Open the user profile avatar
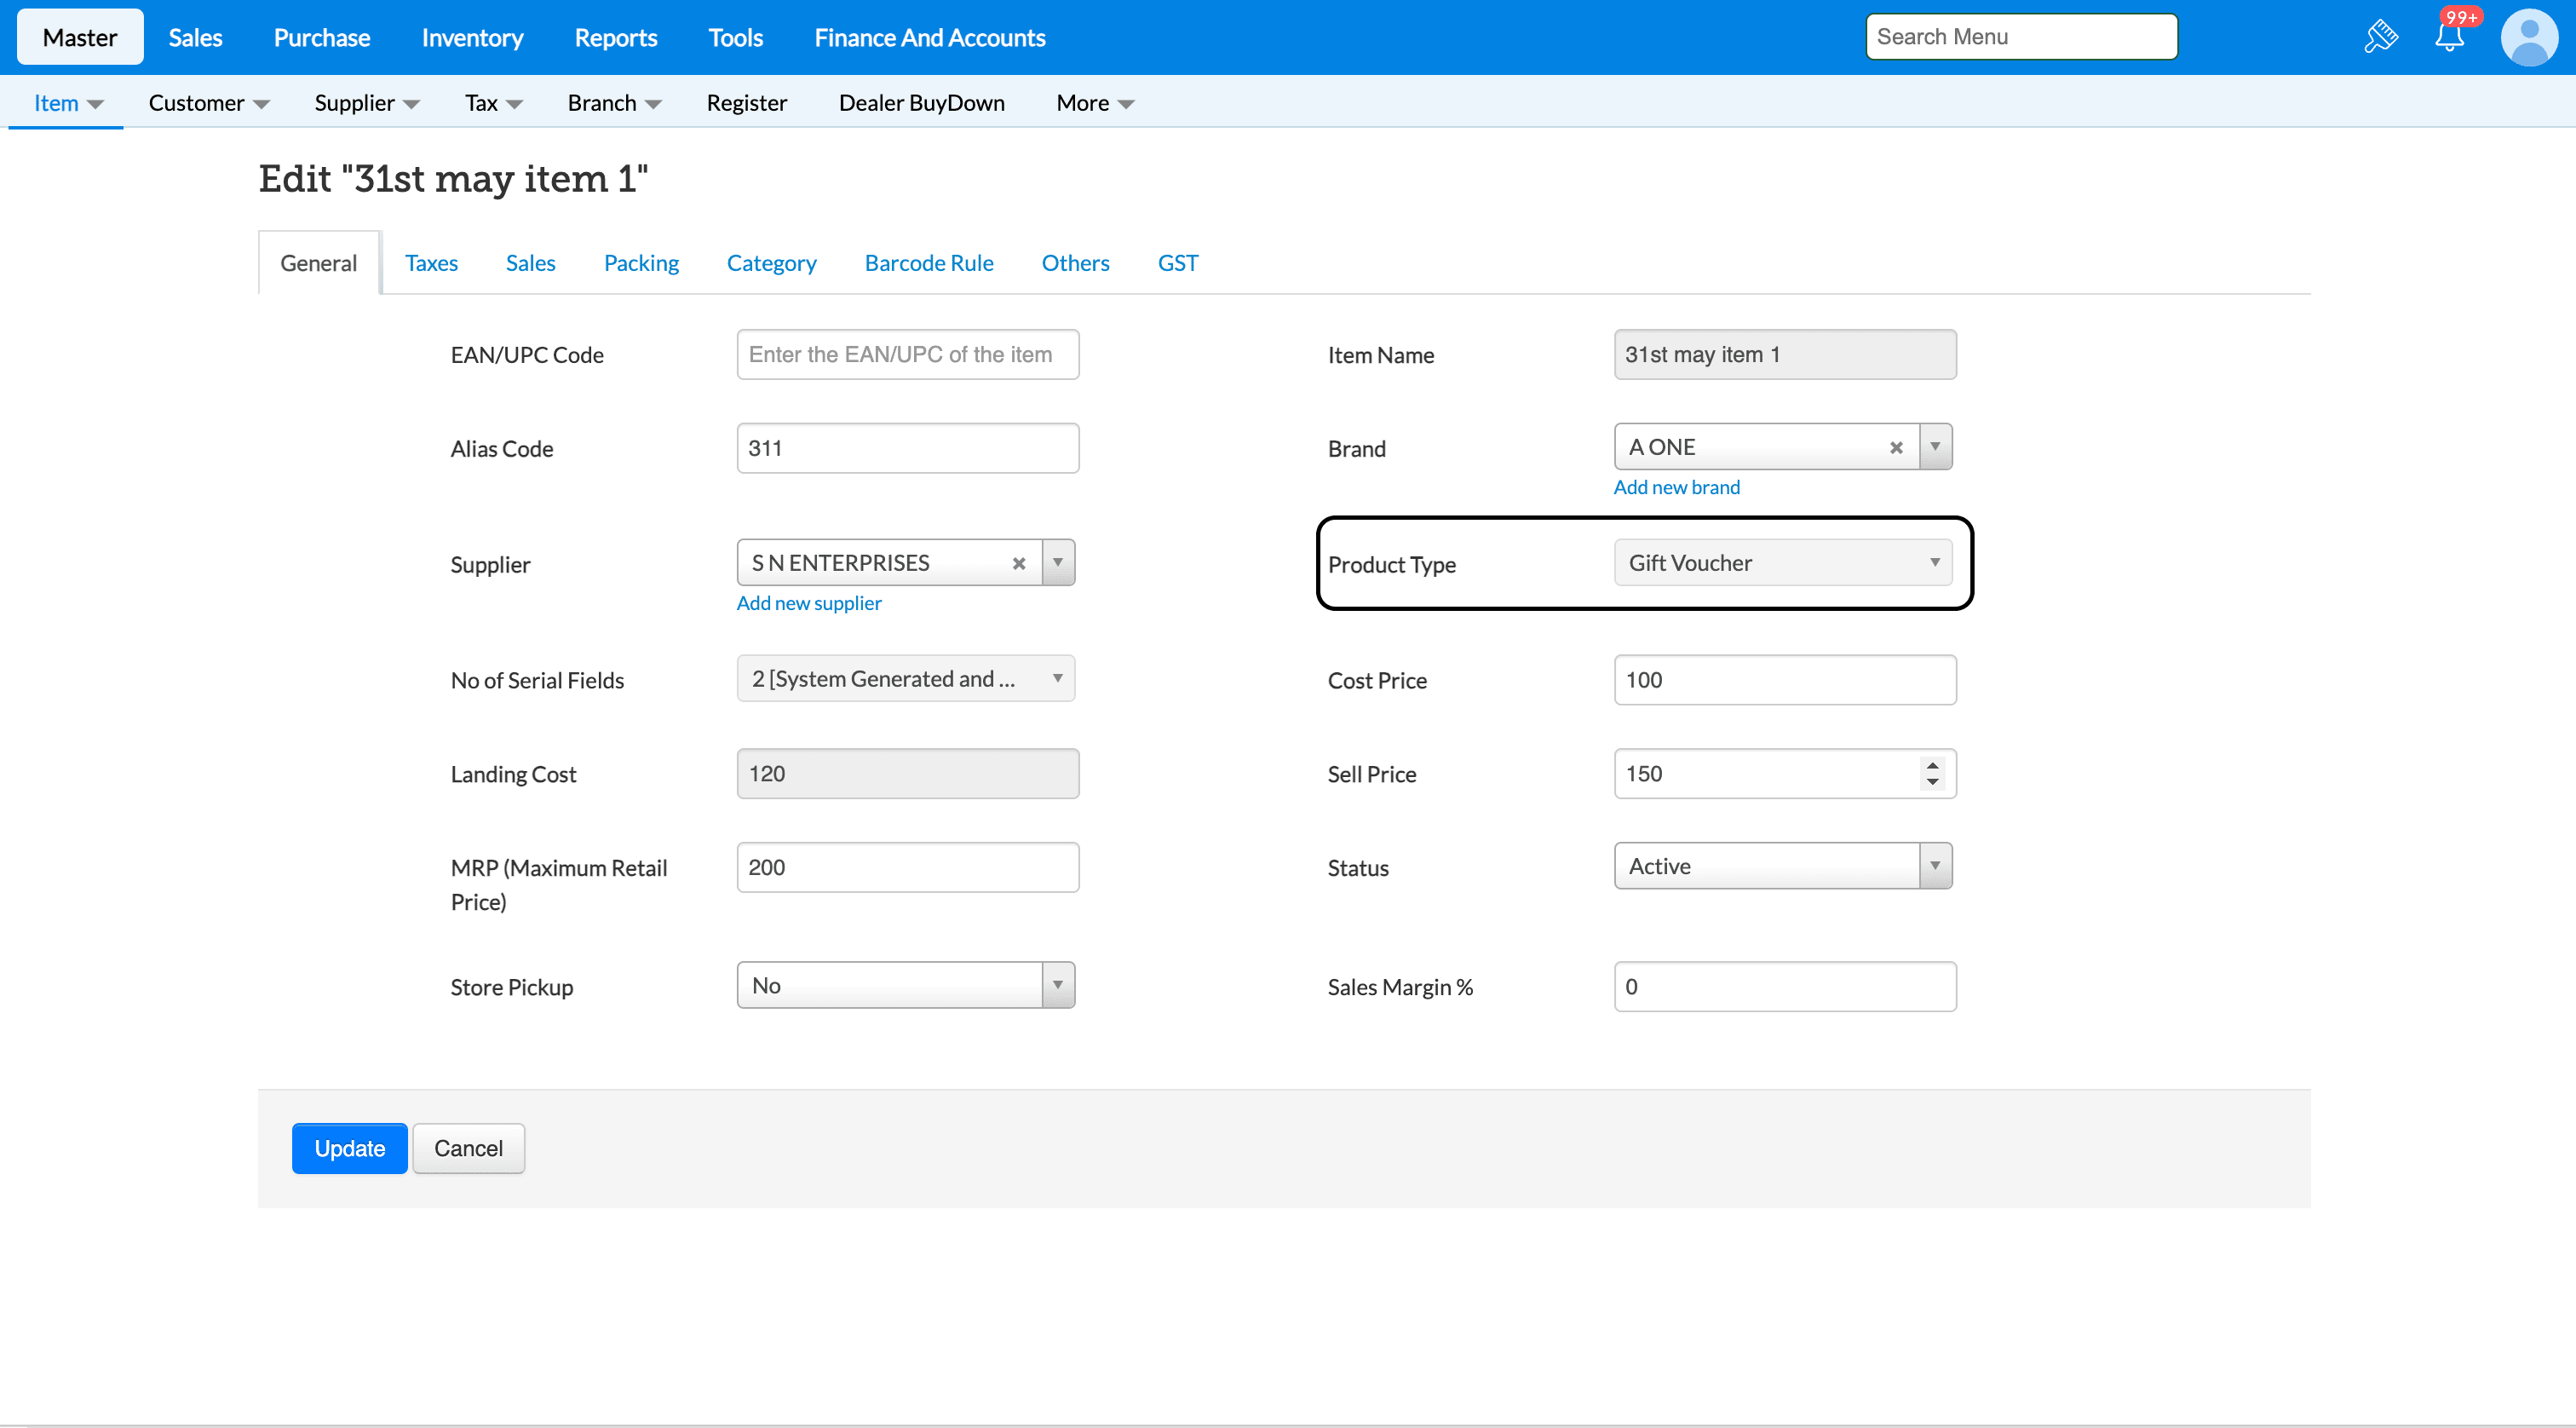Viewport: 2576px width, 1428px height. (2529, 37)
